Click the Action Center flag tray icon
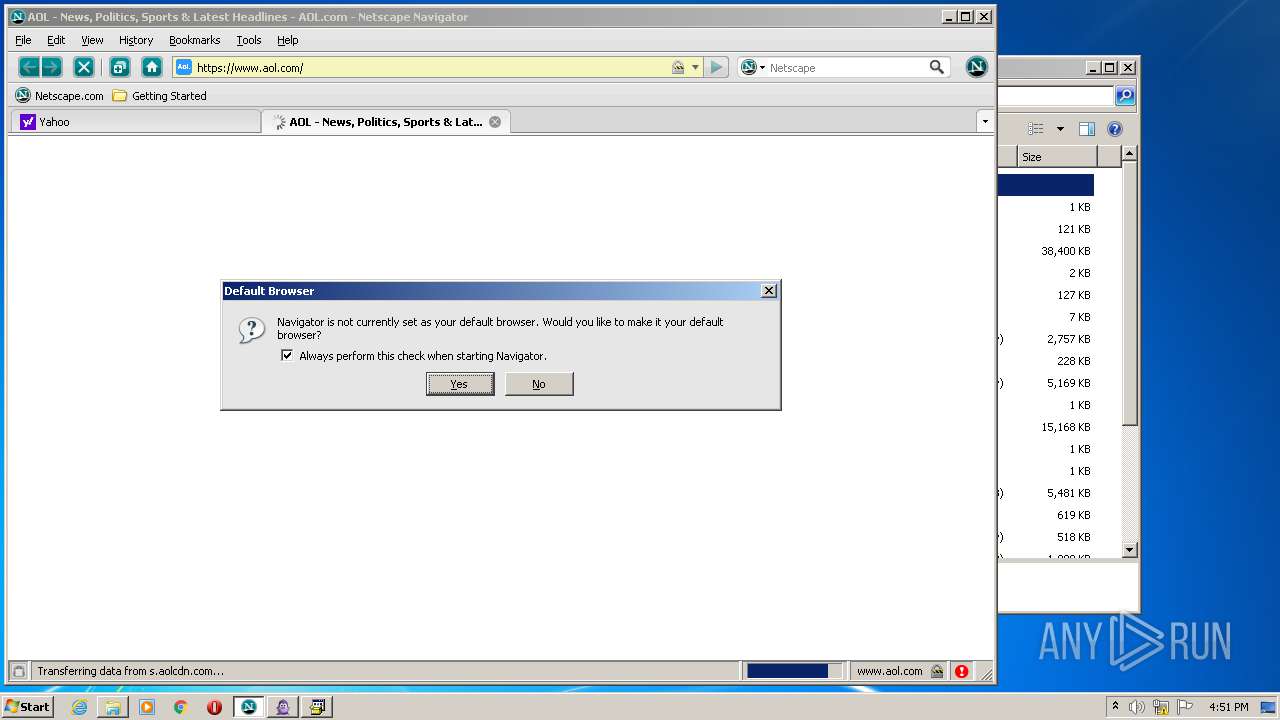The width and height of the screenshot is (1280, 720). (1185, 707)
